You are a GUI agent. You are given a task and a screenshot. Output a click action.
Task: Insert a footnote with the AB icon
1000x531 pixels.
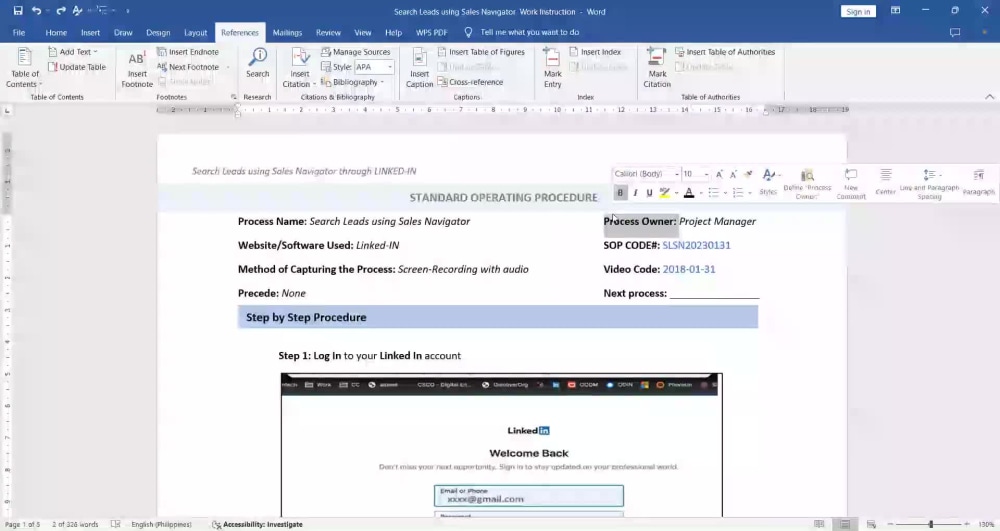click(x=137, y=68)
